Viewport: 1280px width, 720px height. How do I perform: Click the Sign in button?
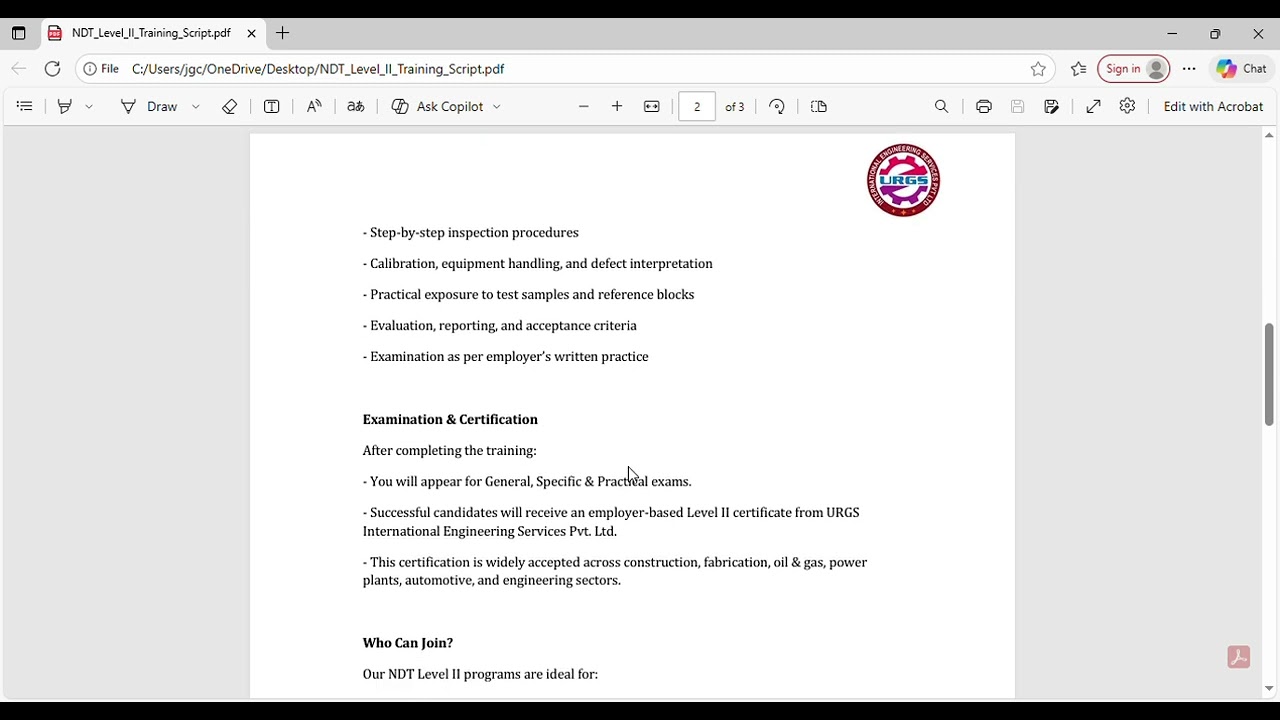[1134, 69]
